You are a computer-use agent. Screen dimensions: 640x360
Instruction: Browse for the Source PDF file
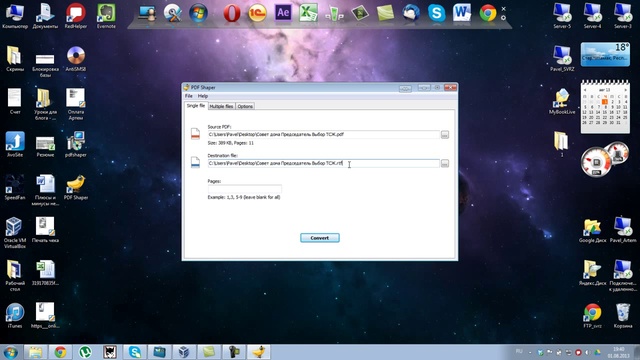444,134
